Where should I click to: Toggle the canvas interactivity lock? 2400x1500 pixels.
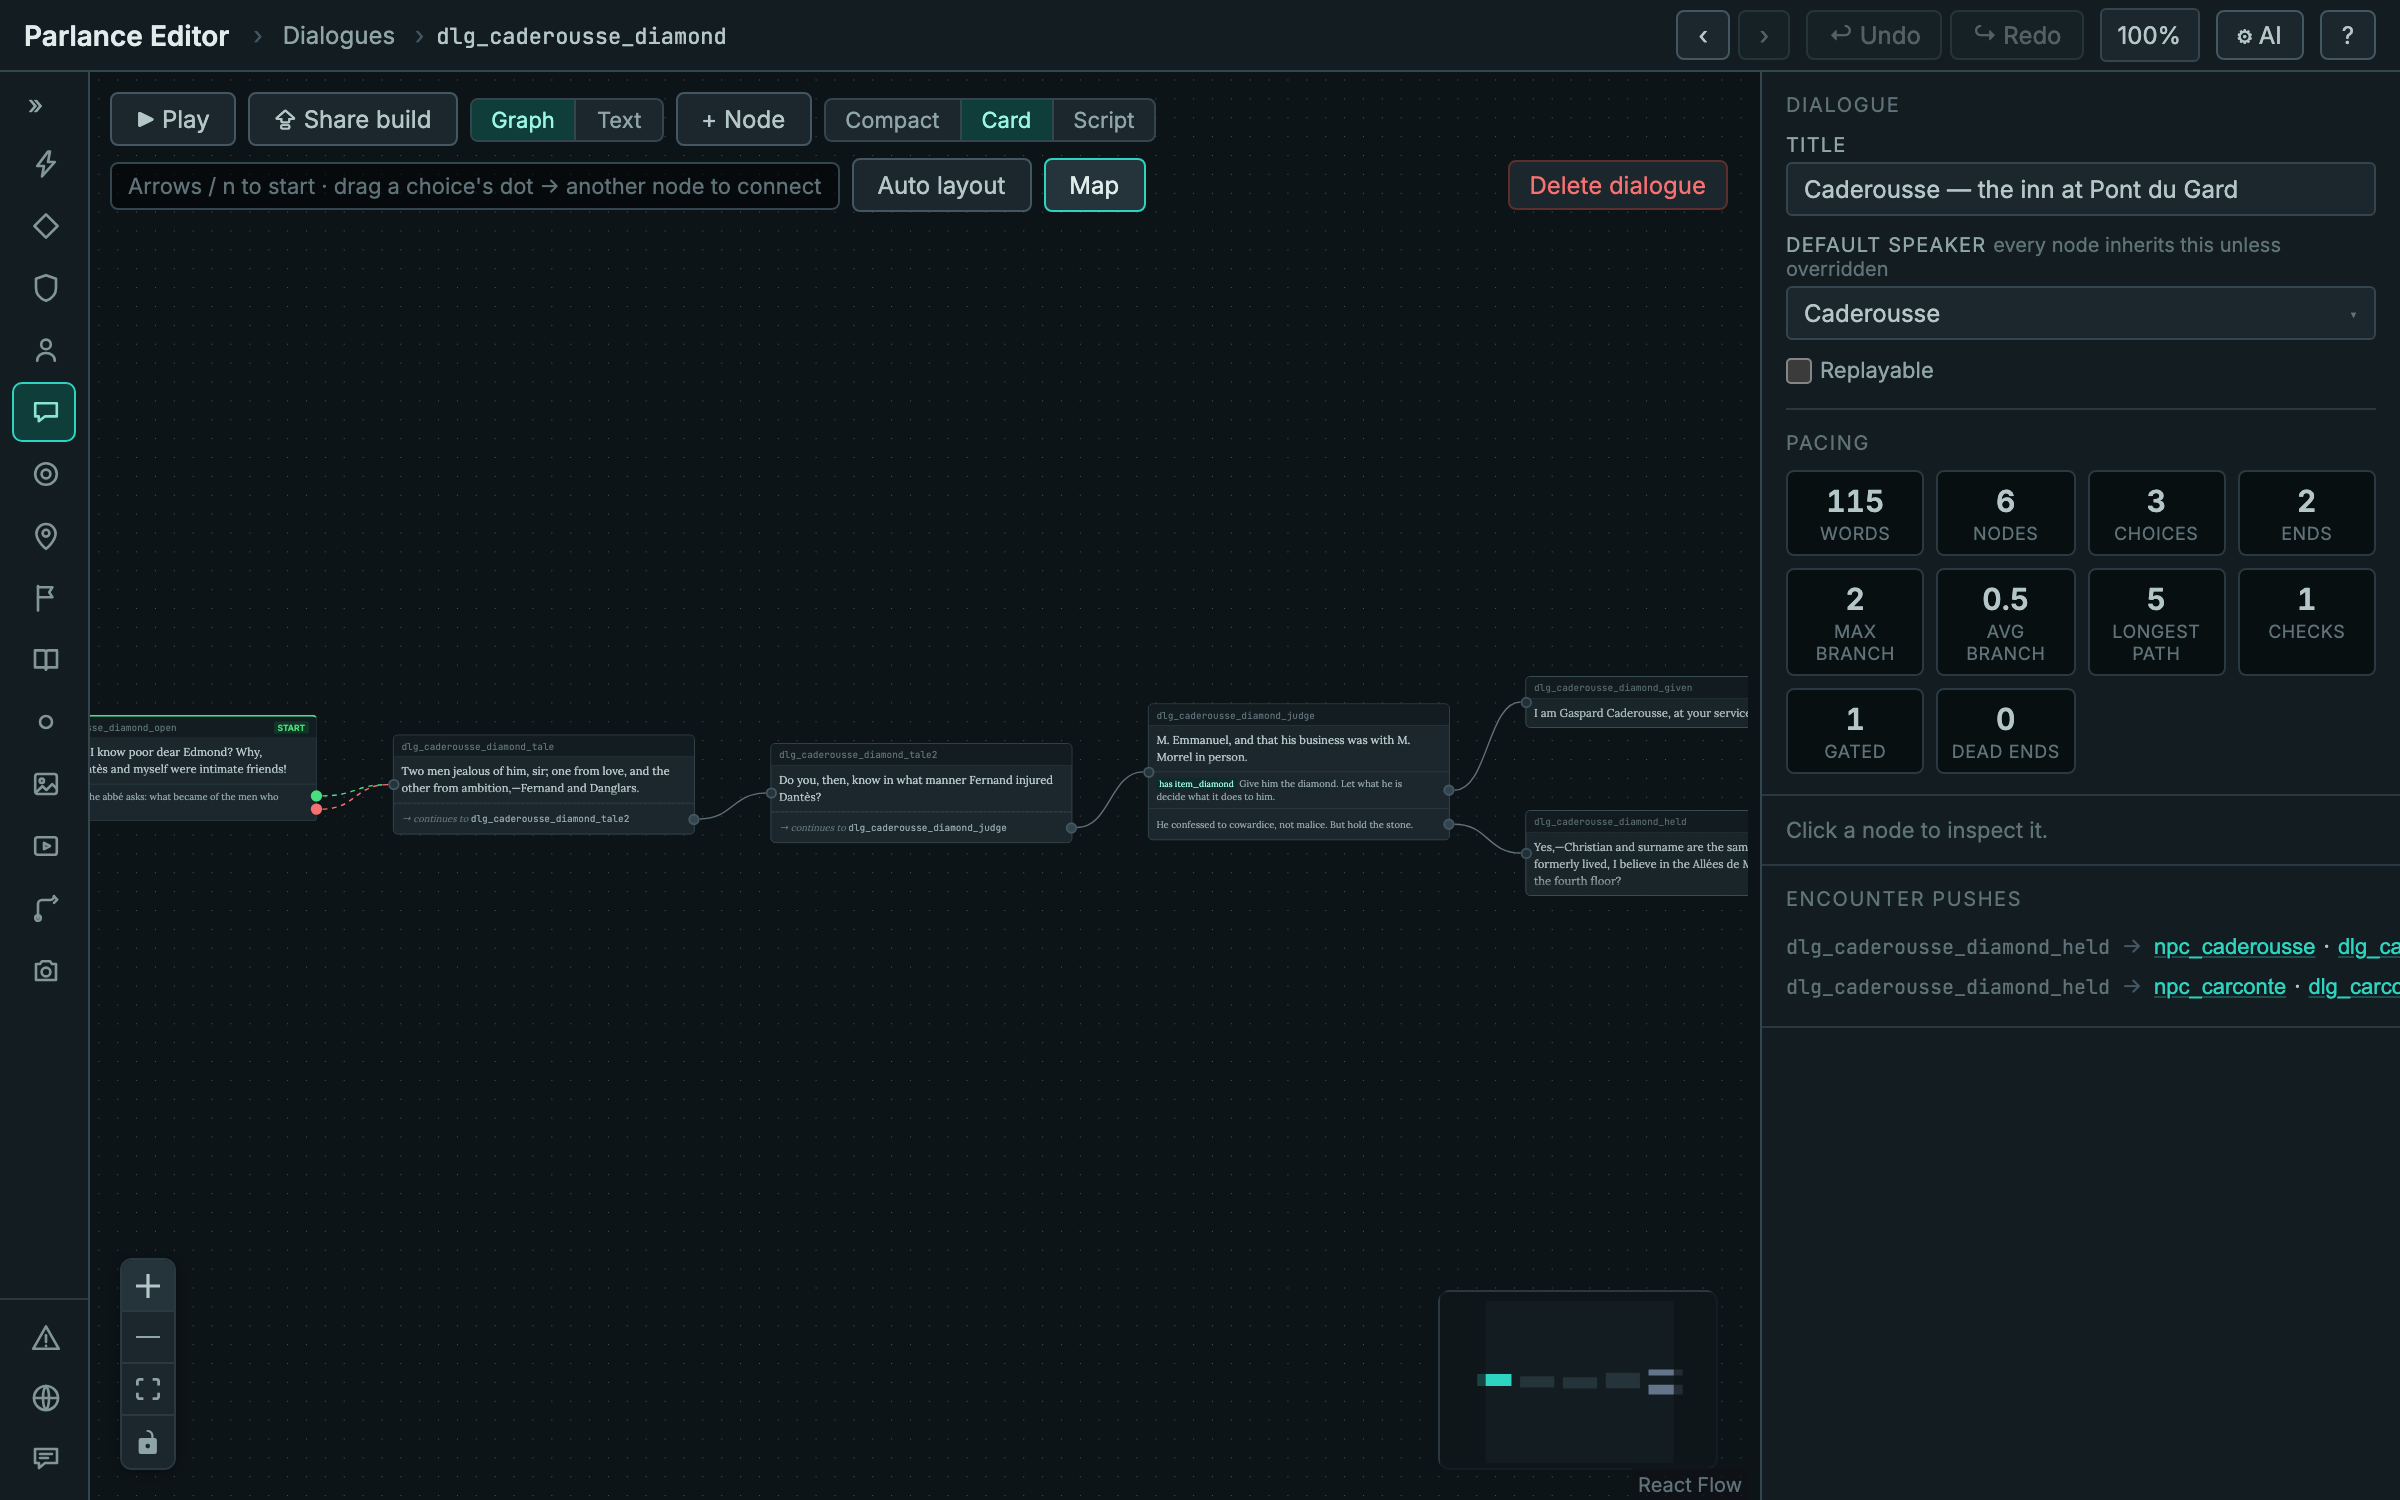coord(148,1441)
